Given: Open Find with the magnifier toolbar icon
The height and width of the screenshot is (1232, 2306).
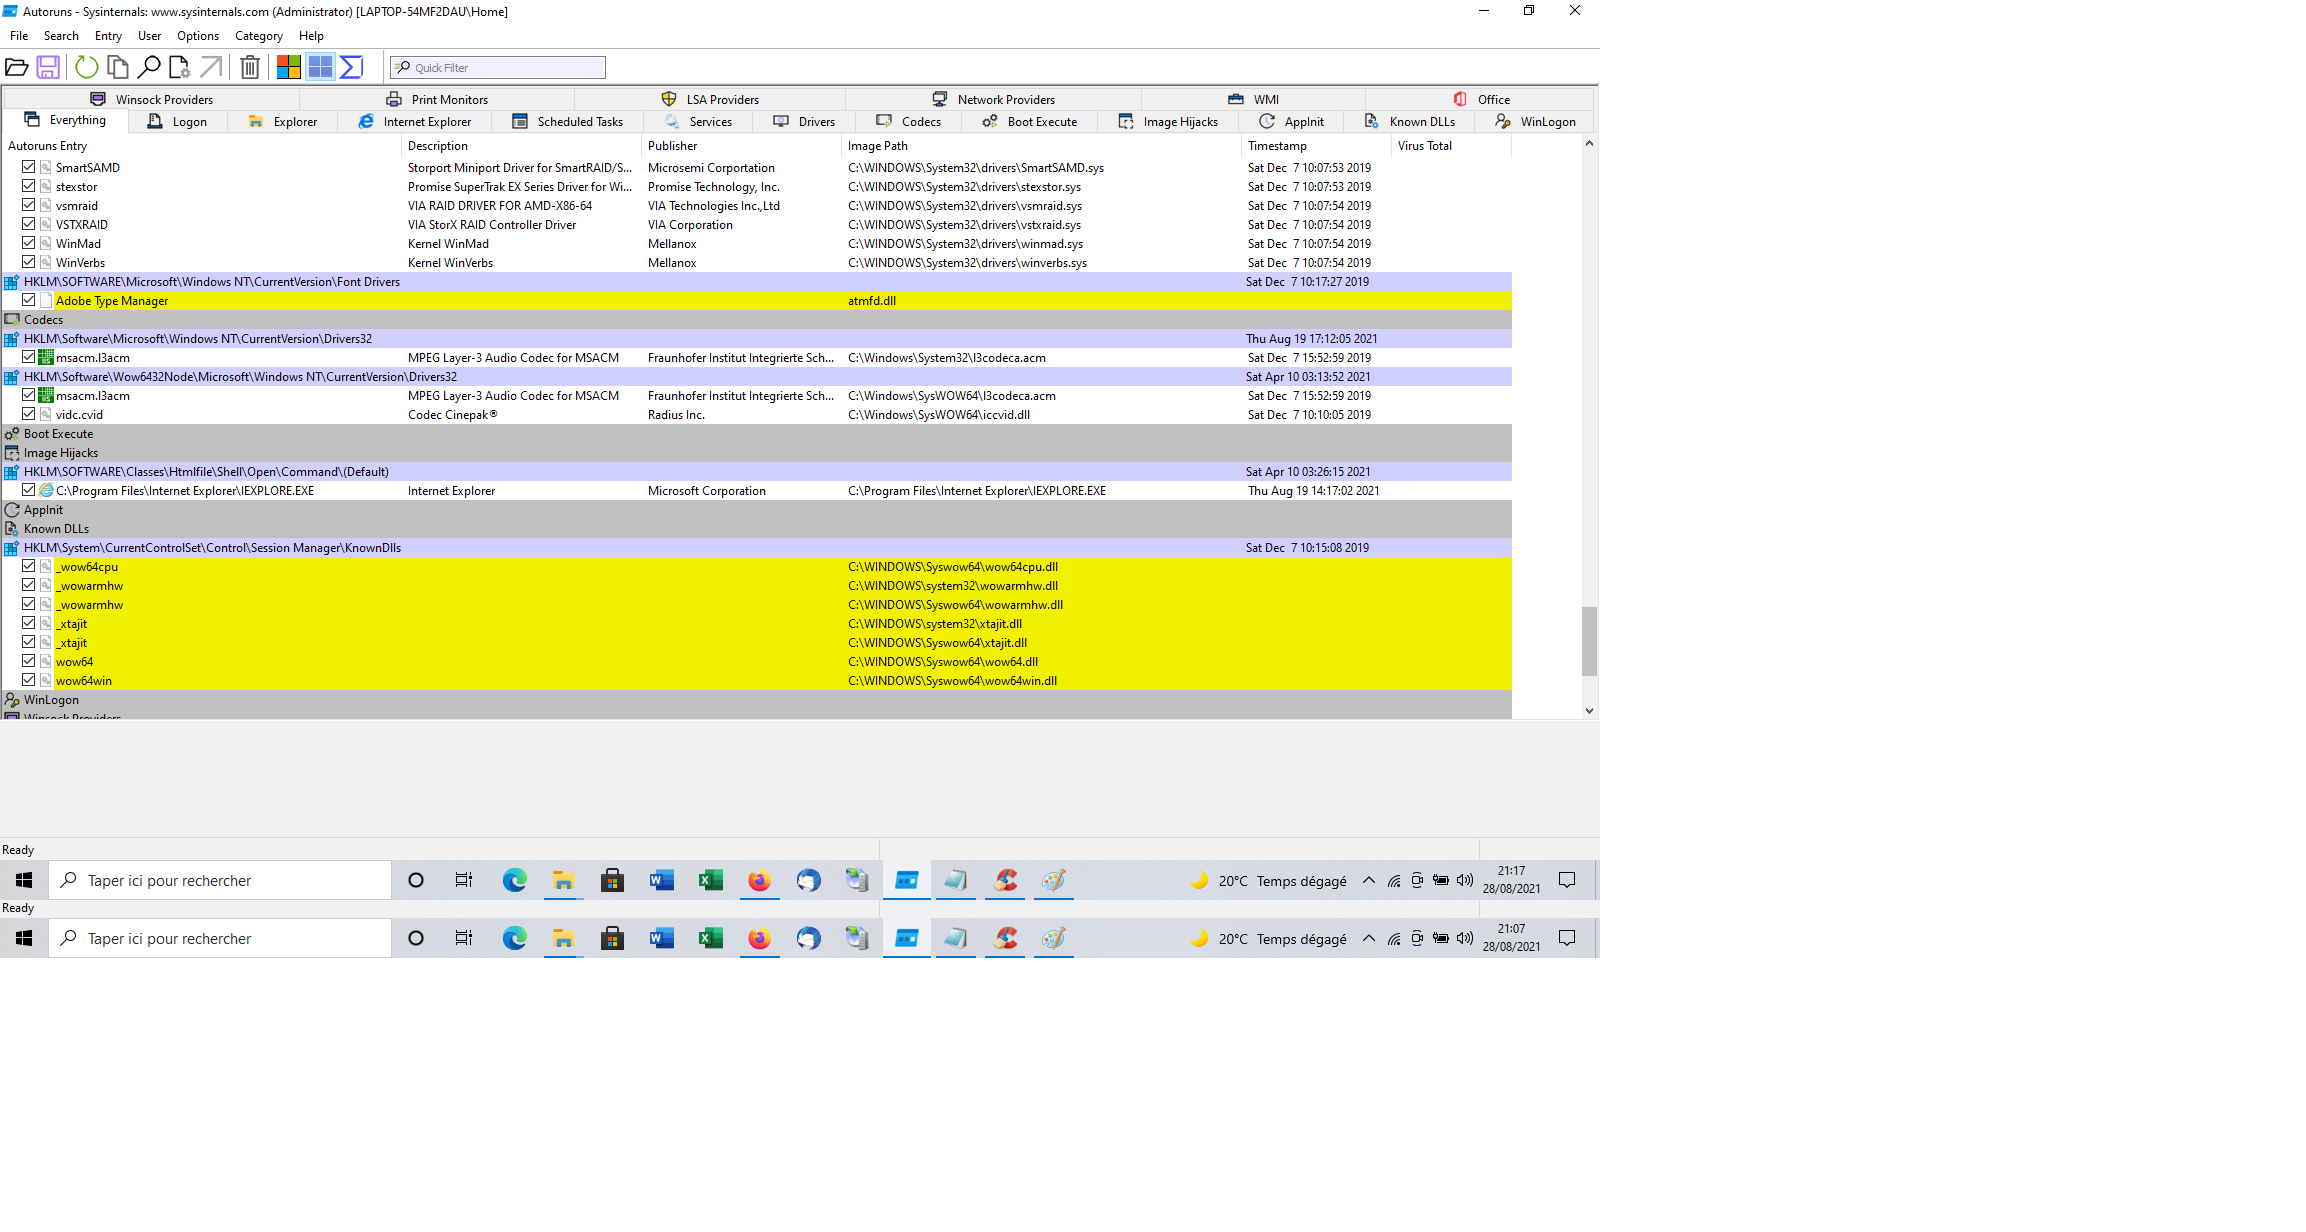Looking at the screenshot, I should 149,67.
